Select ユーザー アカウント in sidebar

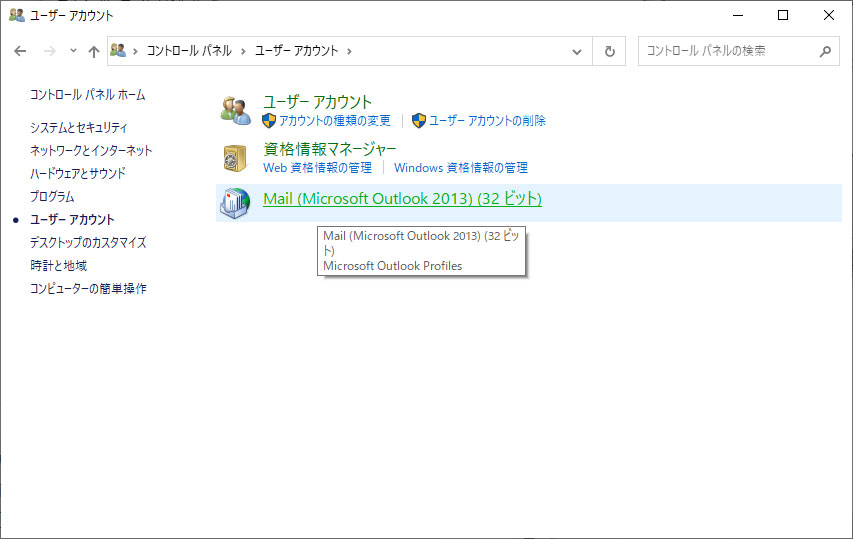click(x=72, y=219)
